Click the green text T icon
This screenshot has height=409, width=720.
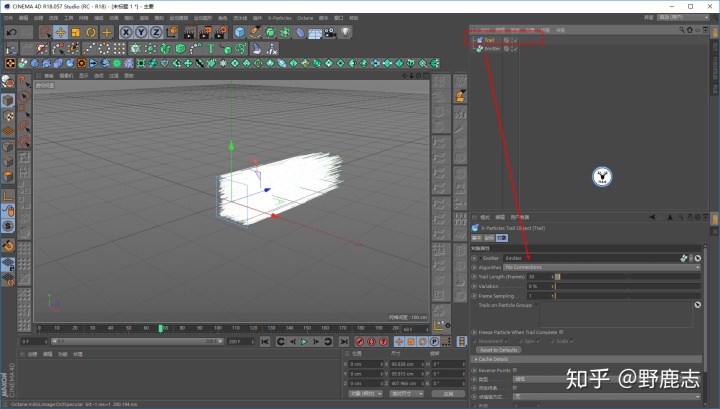(x=211, y=48)
